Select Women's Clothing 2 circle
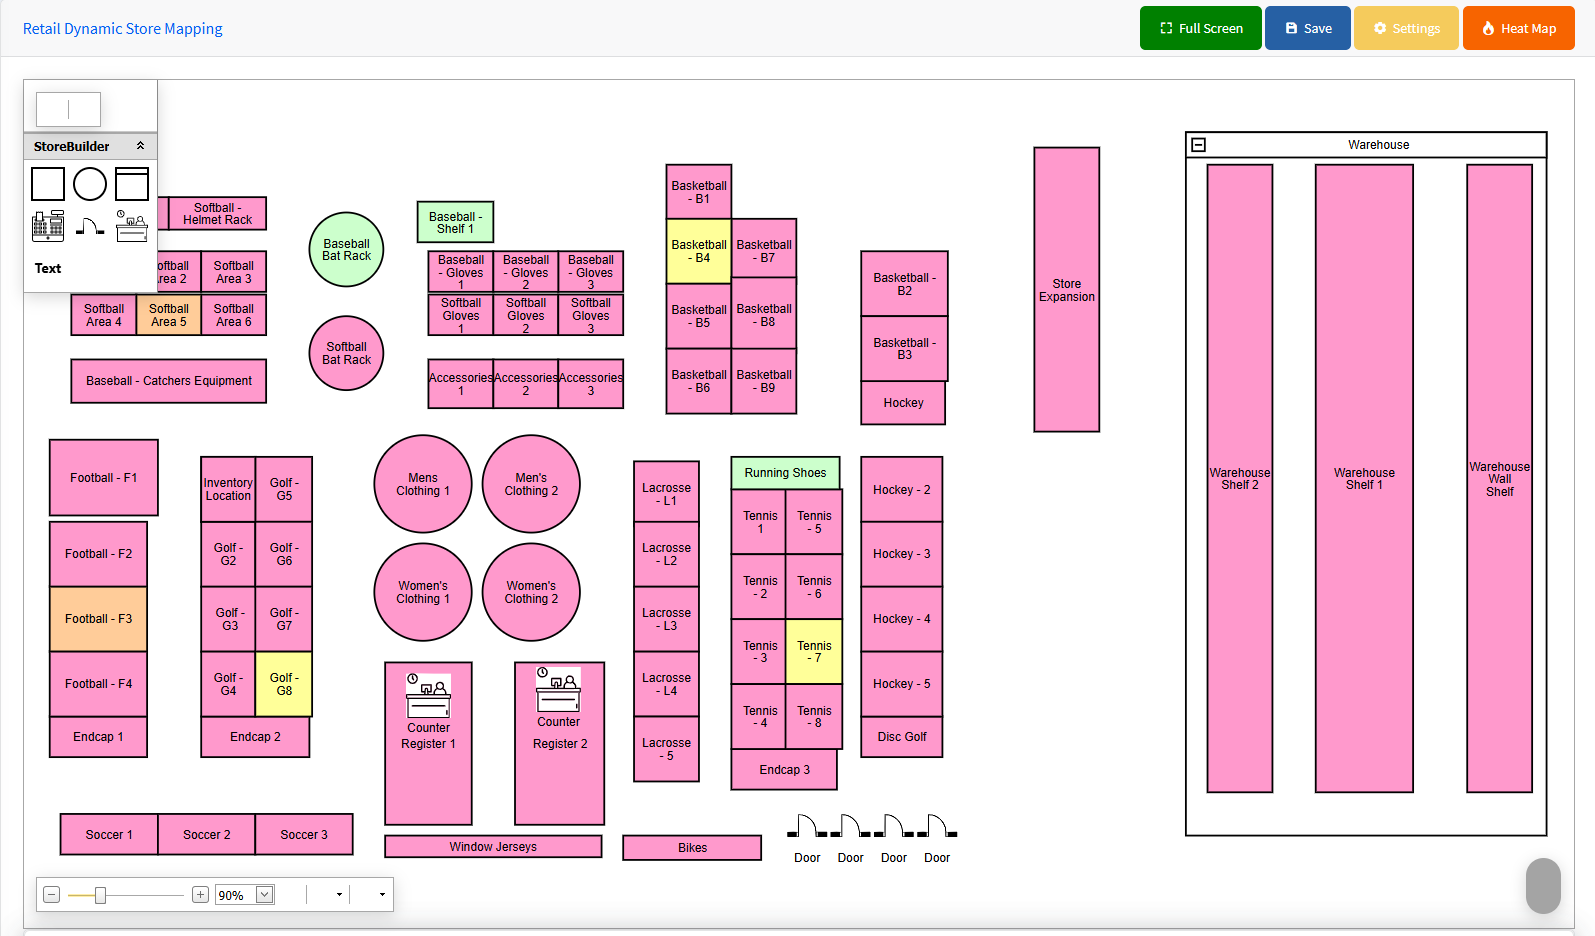The width and height of the screenshot is (1595, 936). [531, 592]
